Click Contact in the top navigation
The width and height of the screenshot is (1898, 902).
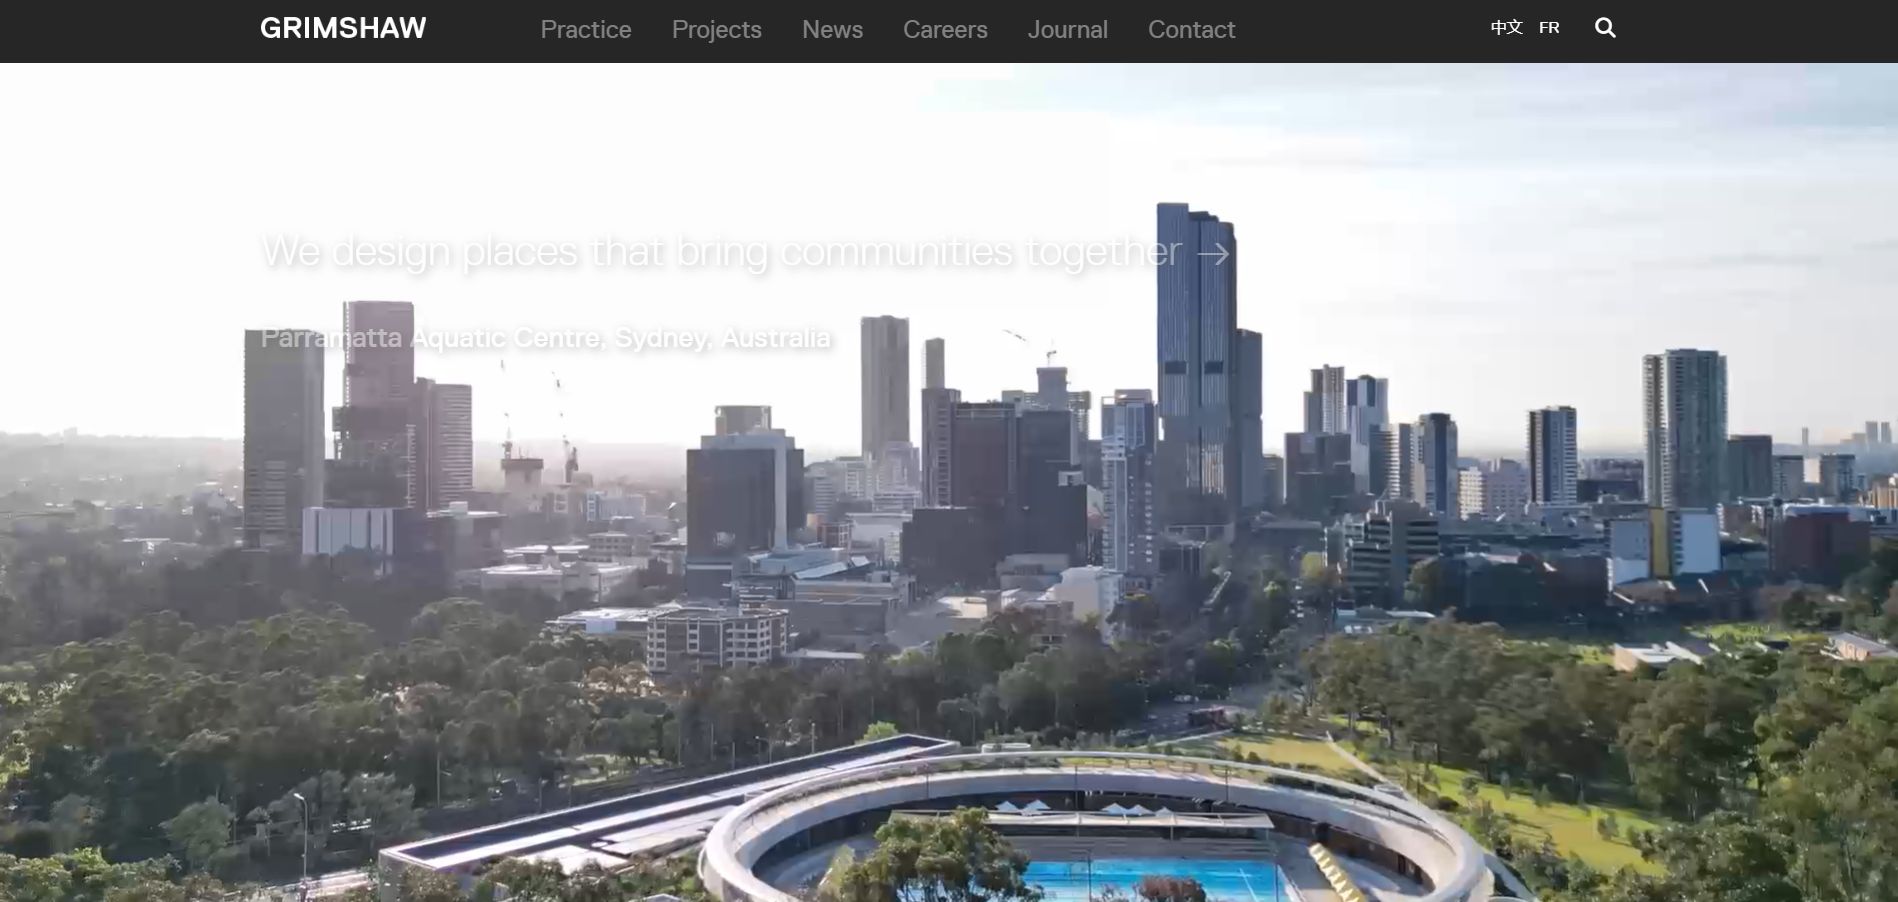pyautogui.click(x=1191, y=30)
